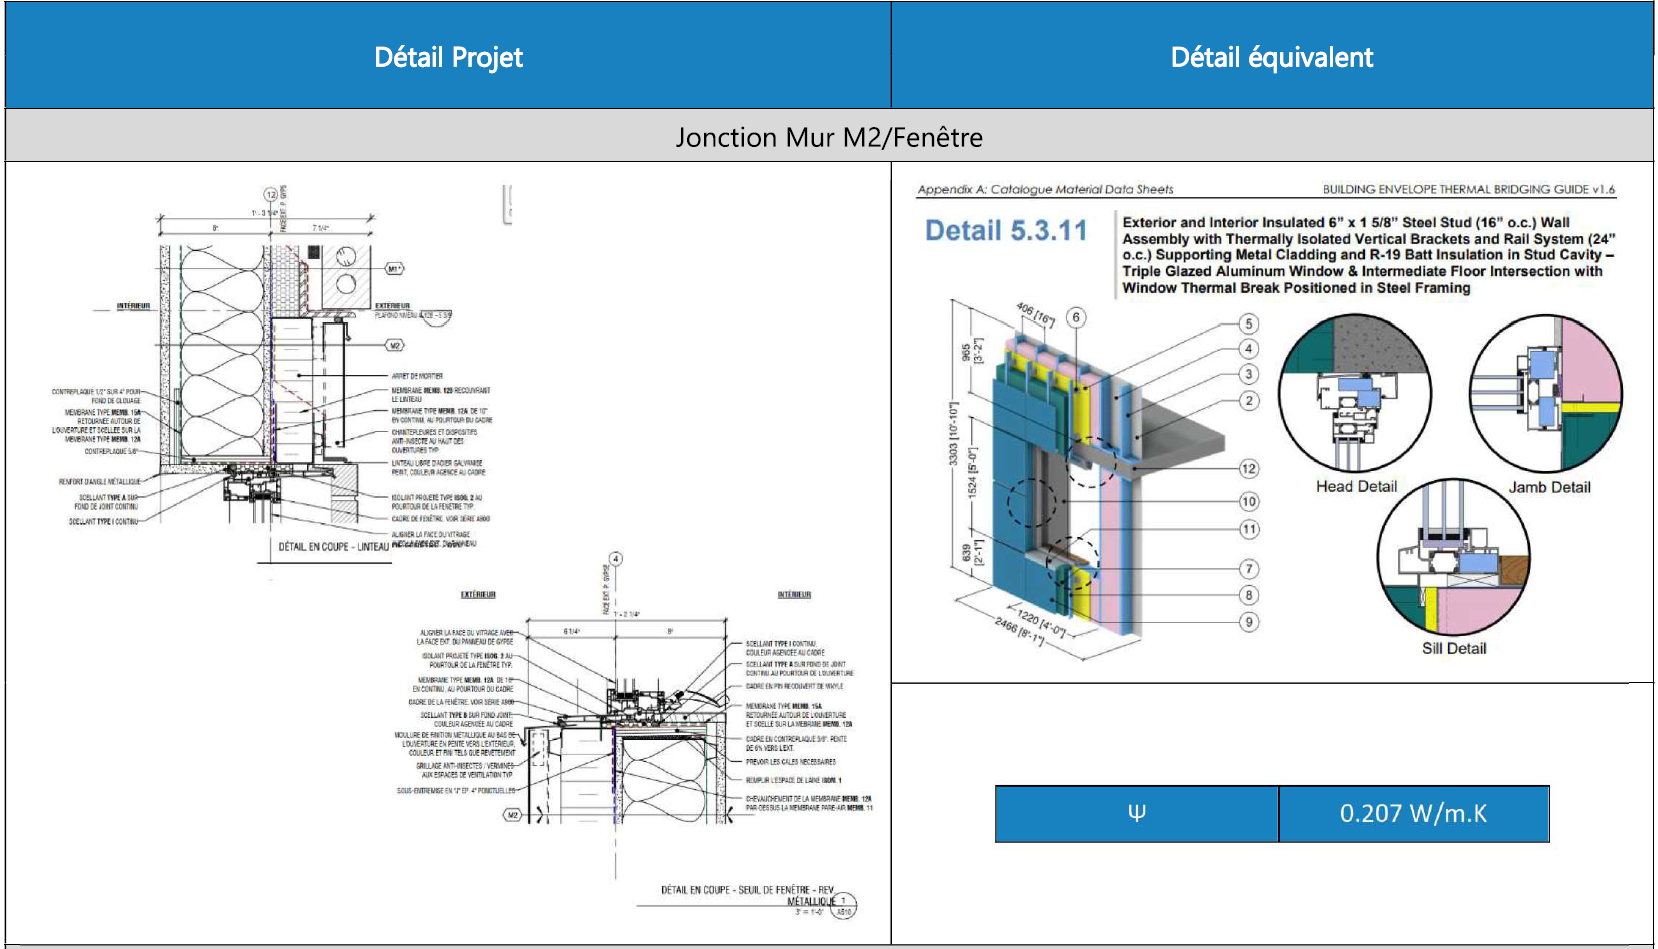Click the M1 wall tag on lintel drawing
Image resolution: width=1658 pixels, height=949 pixels.
(395, 269)
